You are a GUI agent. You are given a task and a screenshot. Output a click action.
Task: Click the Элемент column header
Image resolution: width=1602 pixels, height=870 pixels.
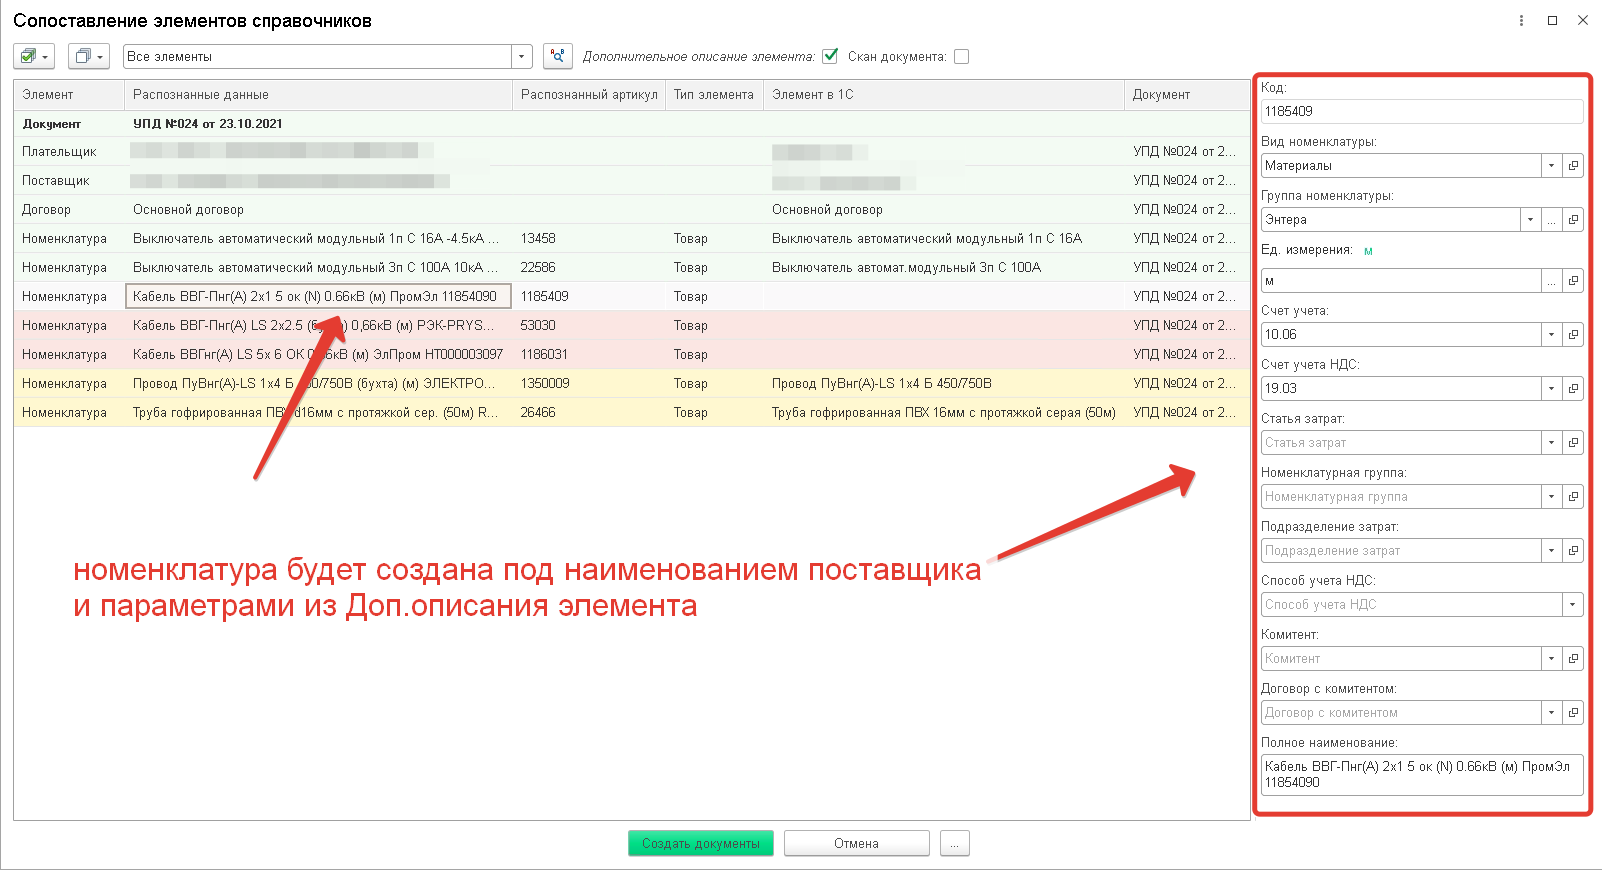tap(69, 95)
